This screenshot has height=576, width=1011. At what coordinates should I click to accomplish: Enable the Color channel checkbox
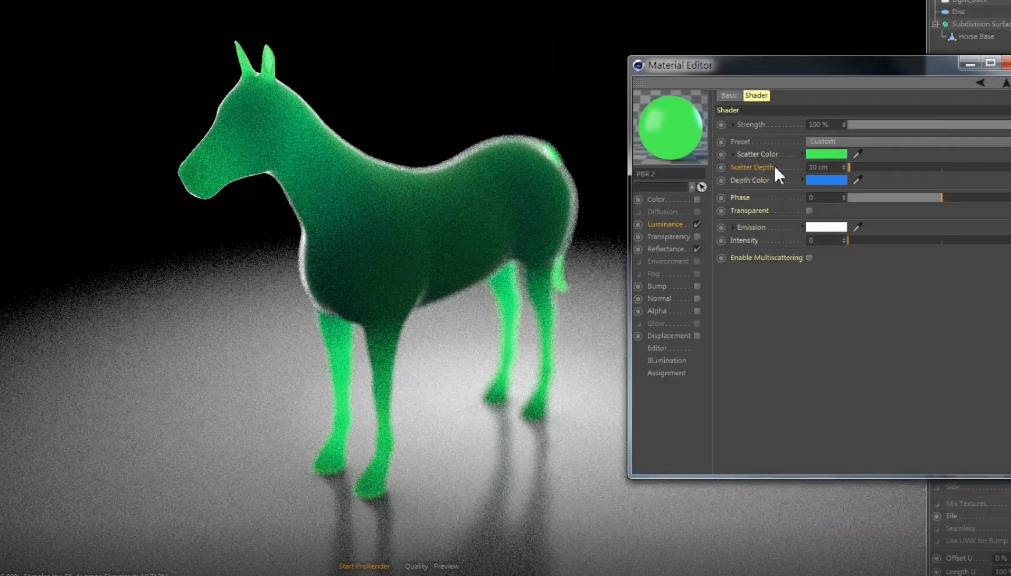pos(697,199)
